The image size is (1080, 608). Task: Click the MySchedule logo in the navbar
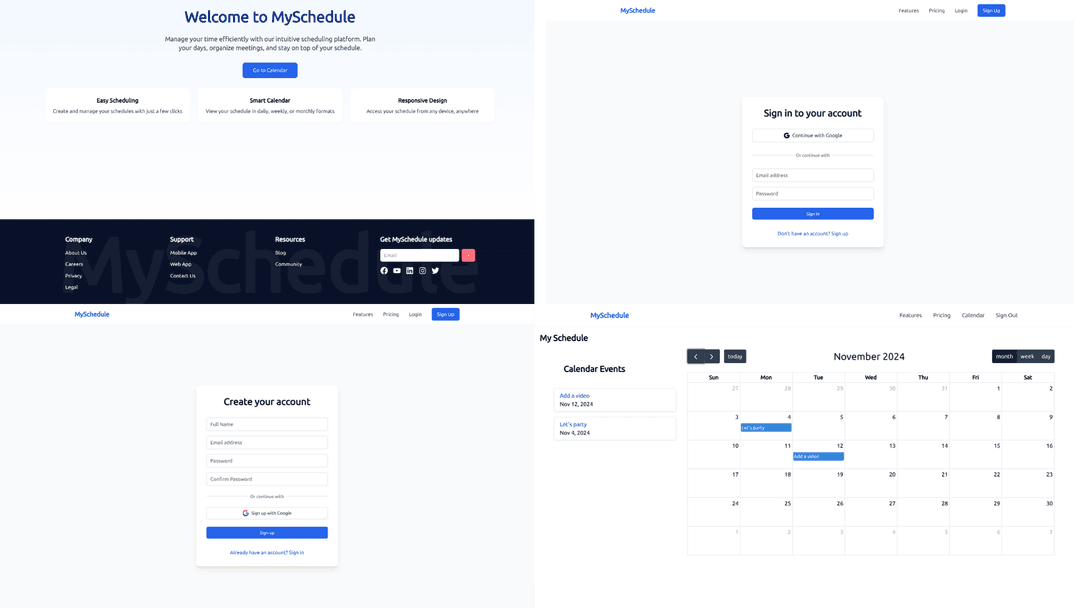(638, 10)
